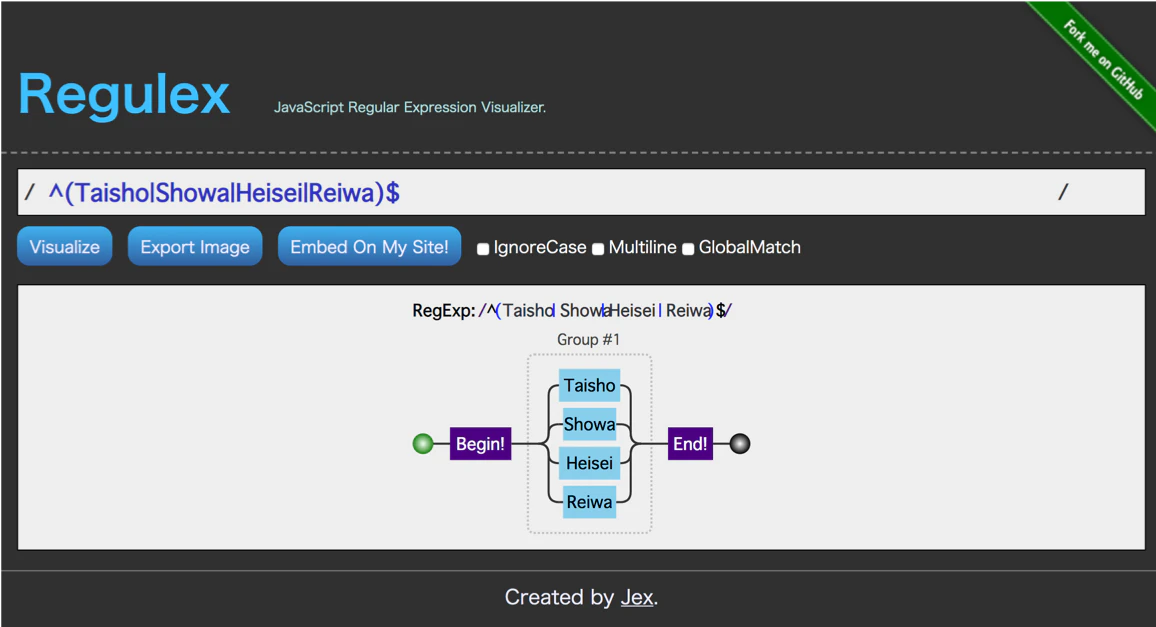Viewport: 1156px width, 627px height.
Task: Click the purple End! node
Action: click(690, 444)
